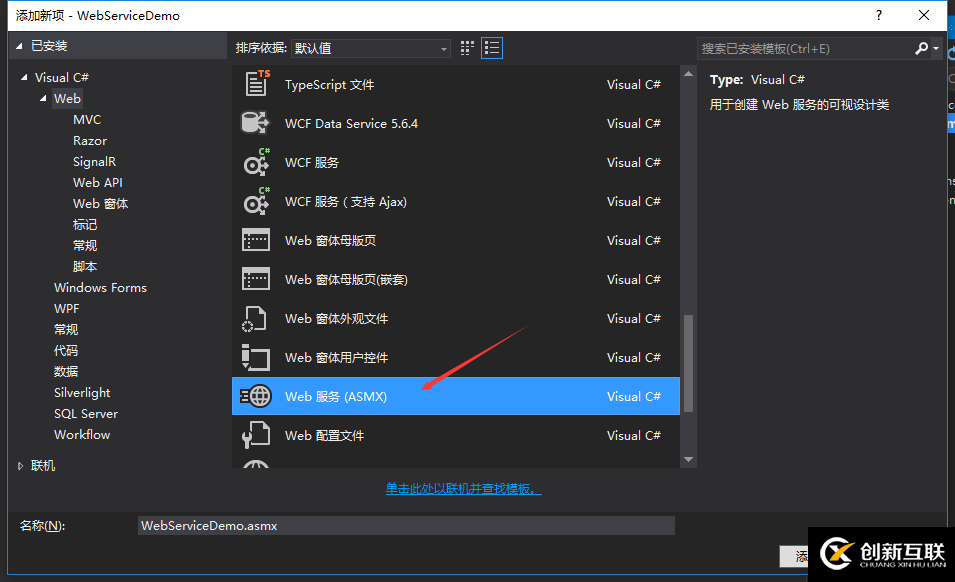Click the TypeScript 文件 template icon
The width and height of the screenshot is (955, 582).
255,84
